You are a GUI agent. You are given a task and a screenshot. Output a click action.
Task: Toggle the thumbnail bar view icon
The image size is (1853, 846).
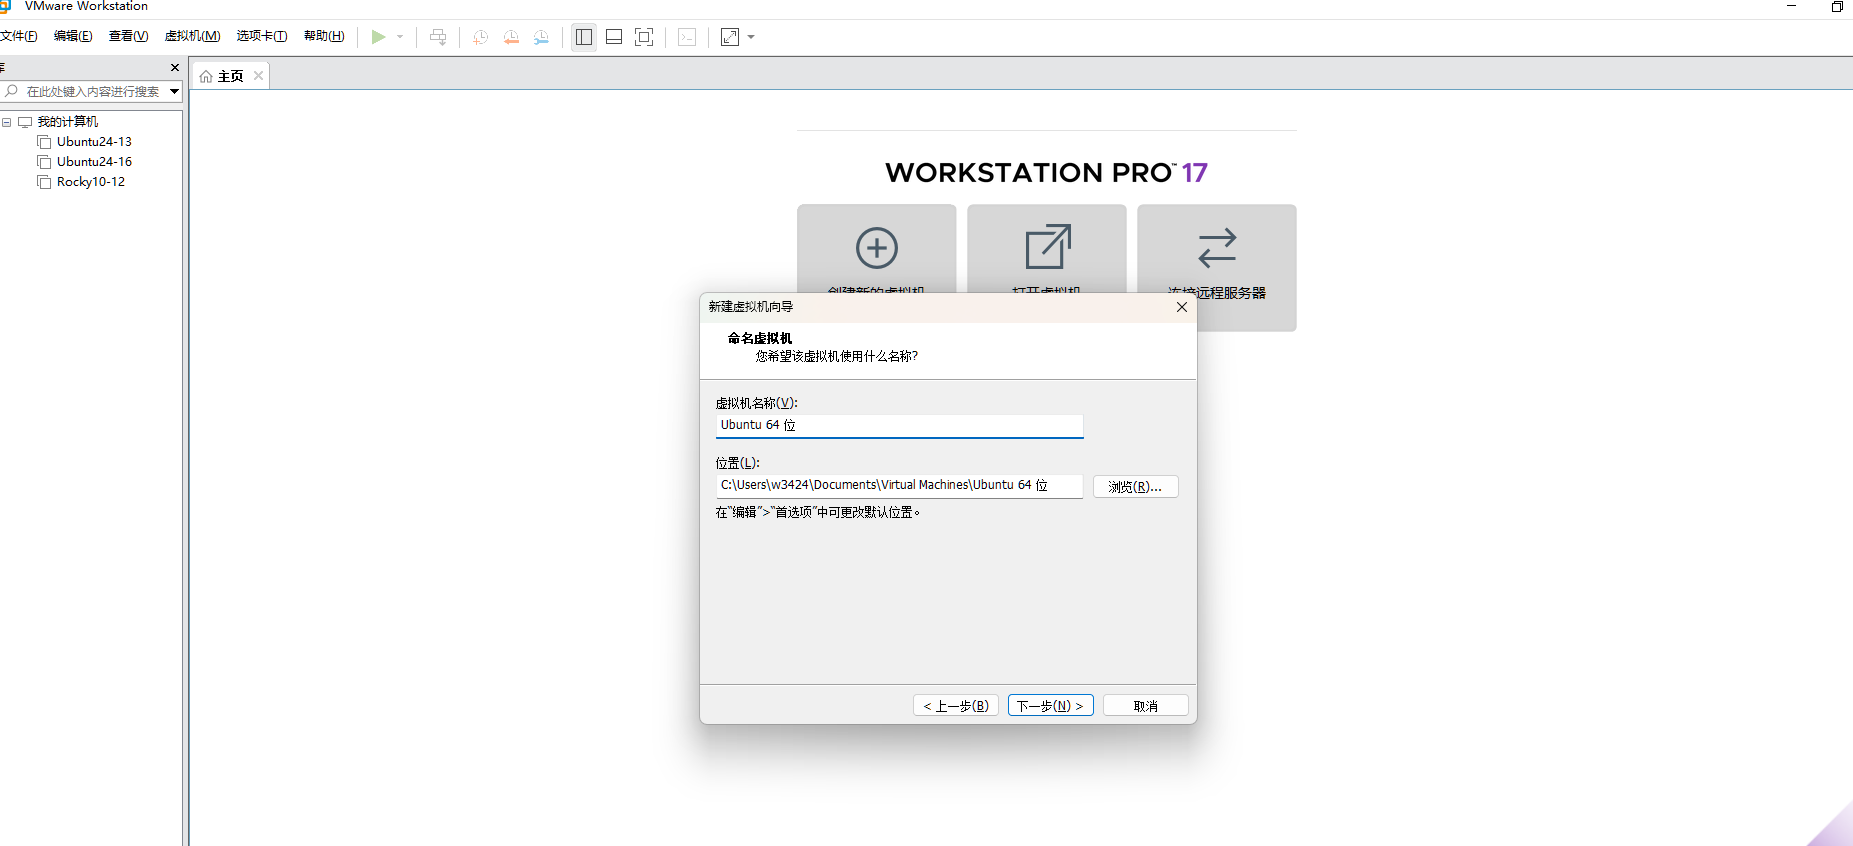(614, 37)
